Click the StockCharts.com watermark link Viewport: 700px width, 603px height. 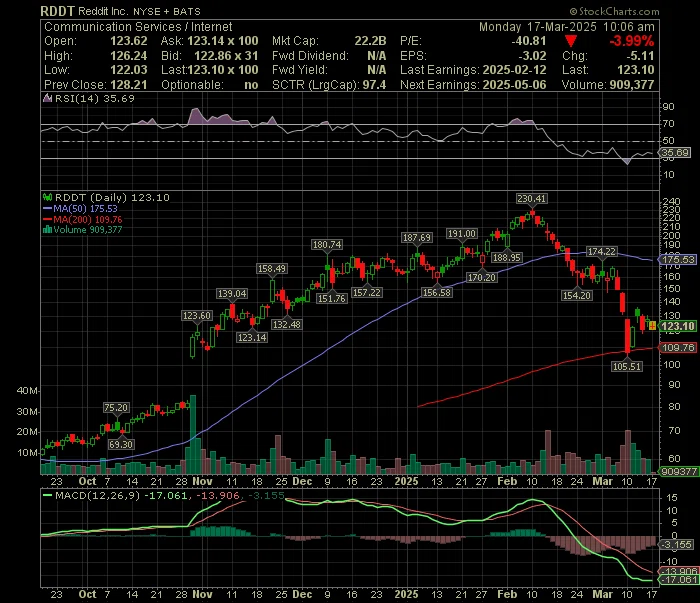pyautogui.click(x=614, y=11)
